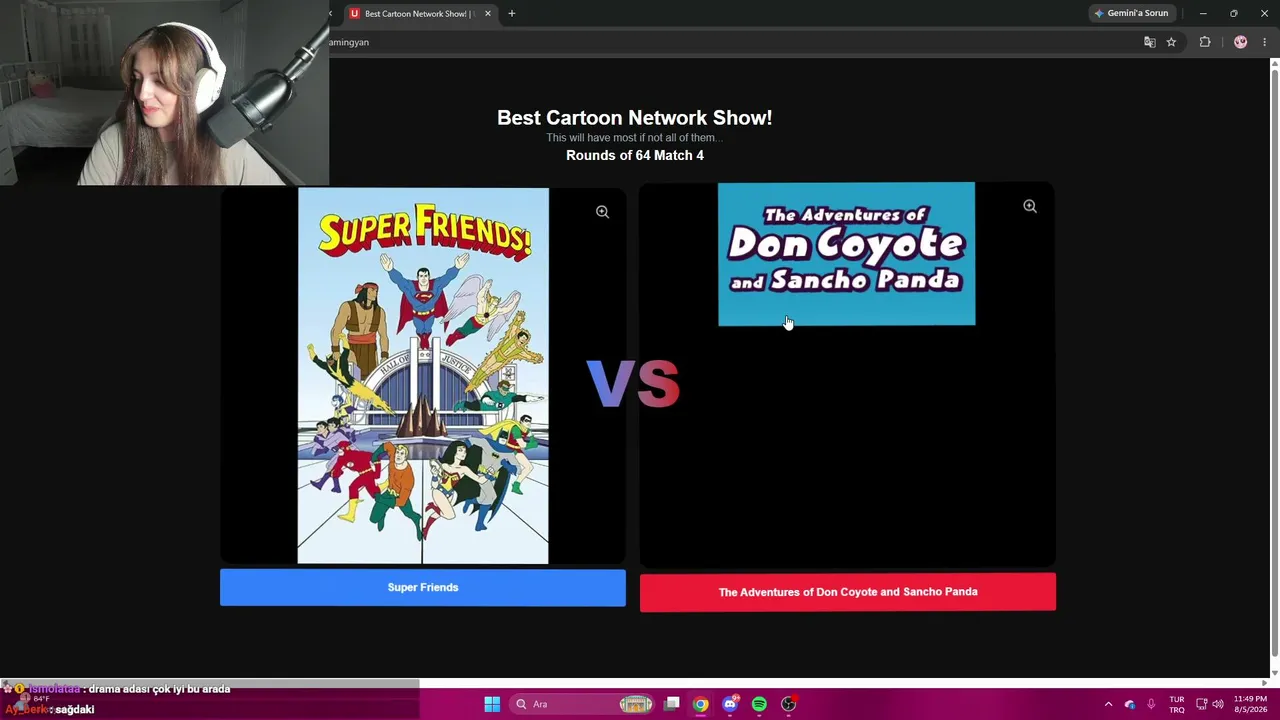This screenshot has width=1280, height=720.
Task: Restore down the Chrome window
Action: point(1234,14)
